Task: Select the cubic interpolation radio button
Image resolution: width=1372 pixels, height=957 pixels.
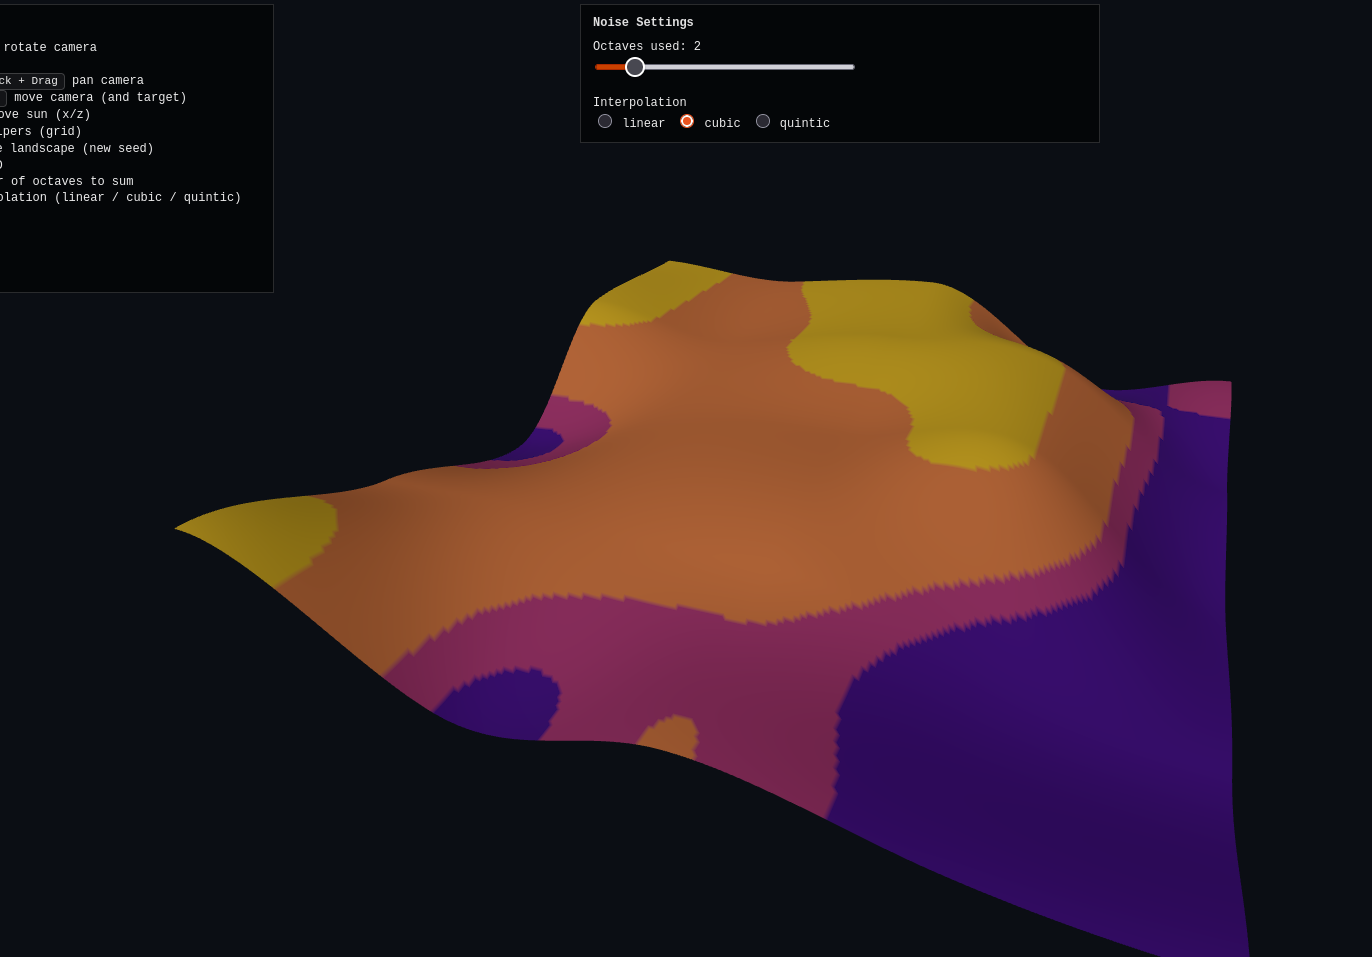Action: pyautogui.click(x=687, y=121)
